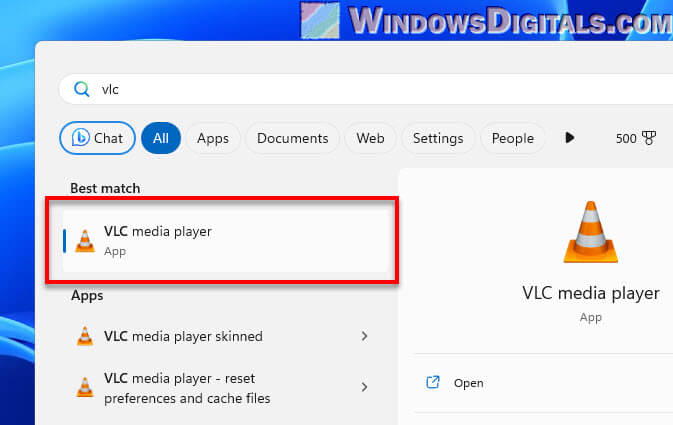Click the search magnifier icon
Viewport: 673px width, 425px height.
82,89
